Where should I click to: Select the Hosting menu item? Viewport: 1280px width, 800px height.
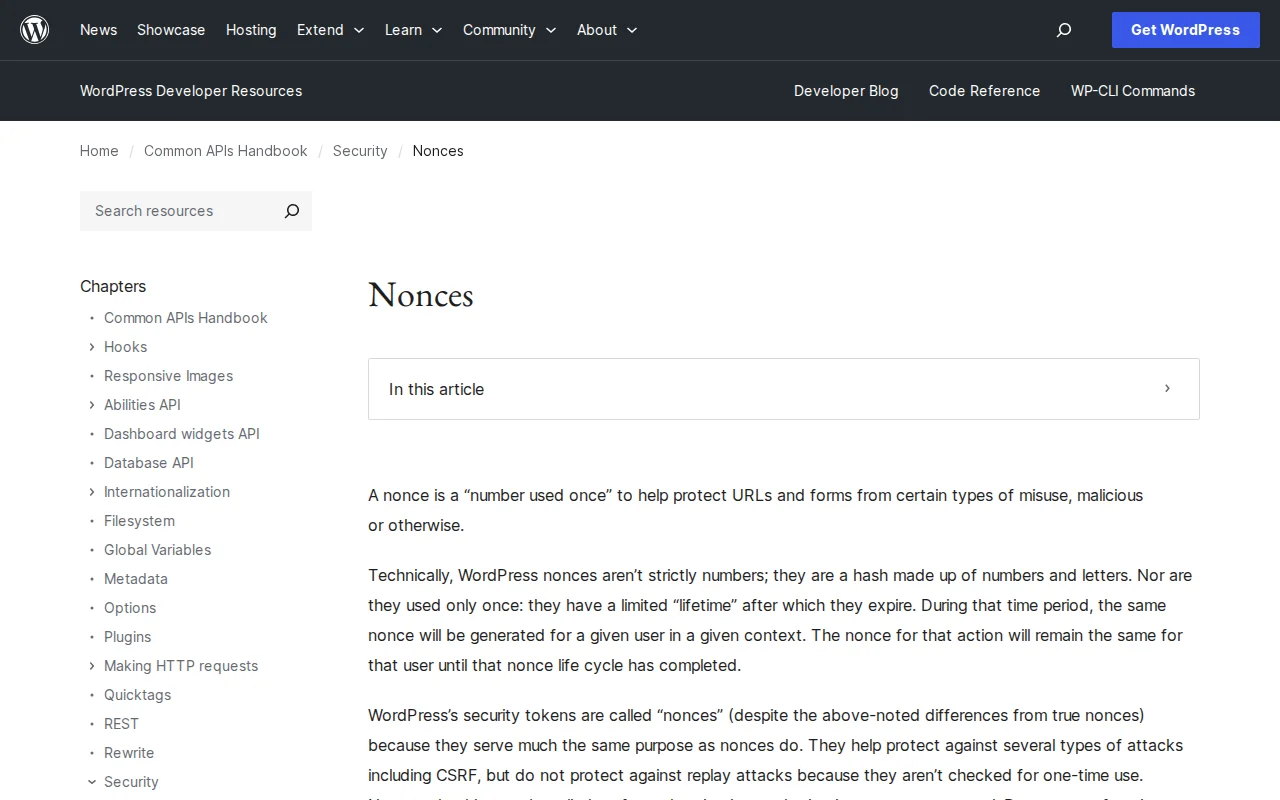(x=251, y=30)
